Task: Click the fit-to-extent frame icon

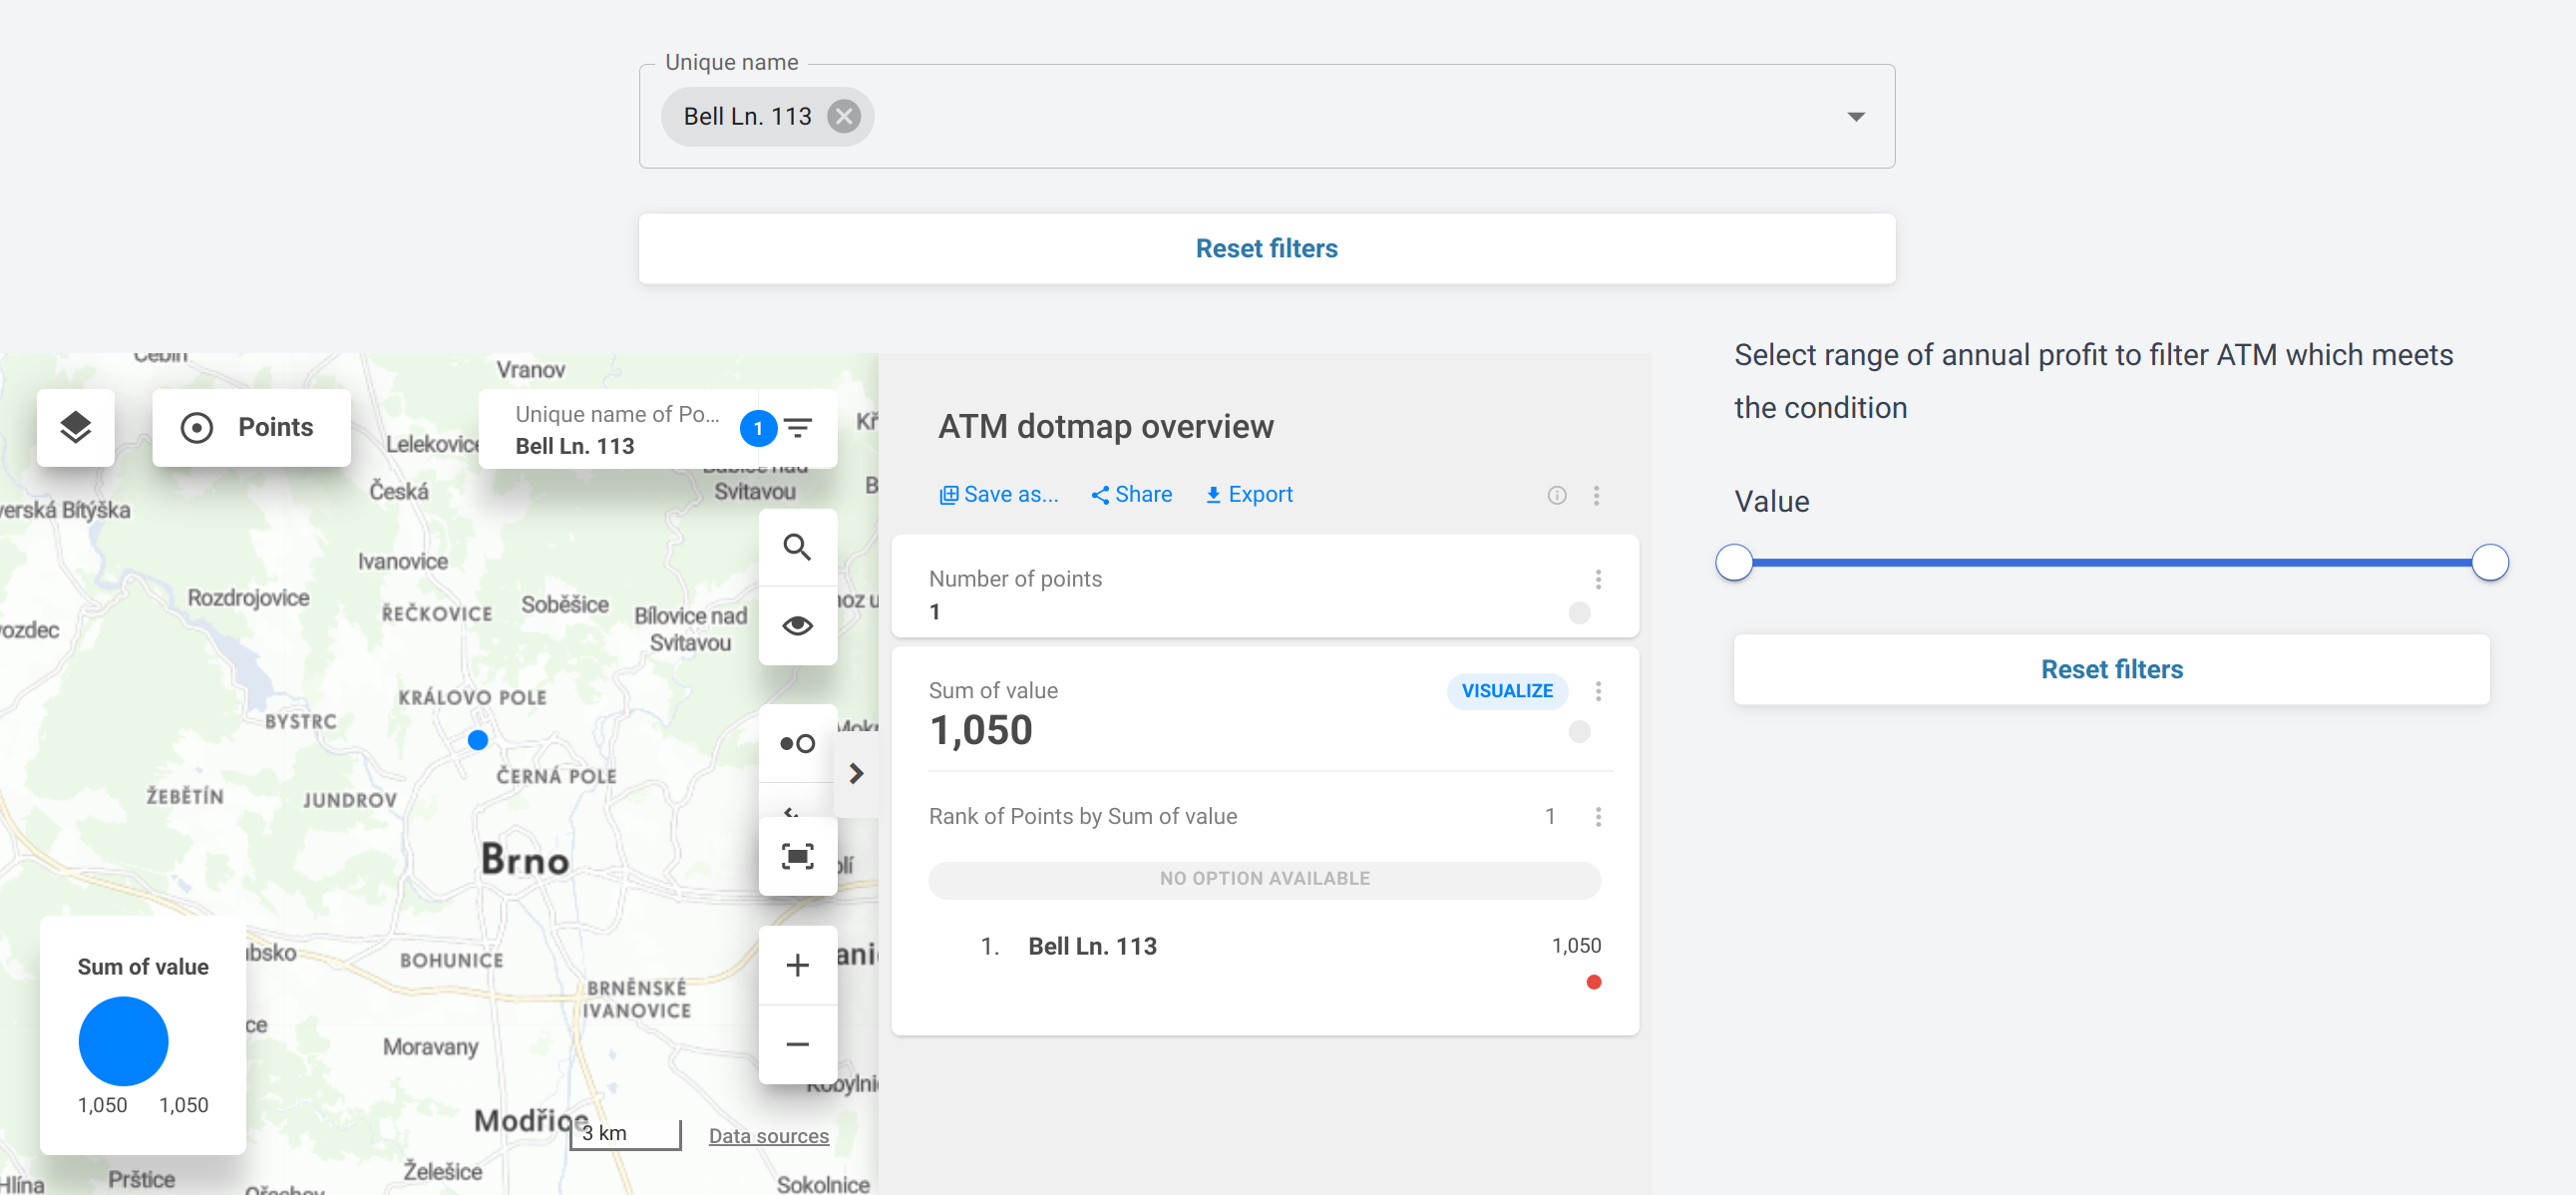Action: (x=797, y=856)
